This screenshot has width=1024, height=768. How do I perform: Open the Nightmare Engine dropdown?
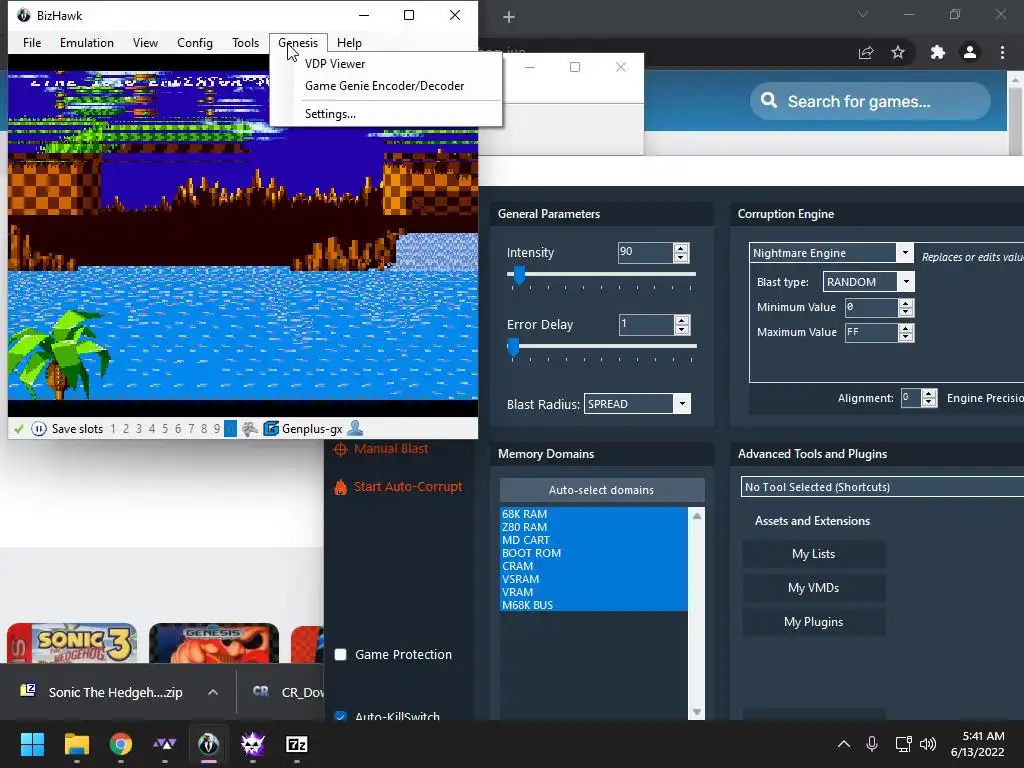904,253
